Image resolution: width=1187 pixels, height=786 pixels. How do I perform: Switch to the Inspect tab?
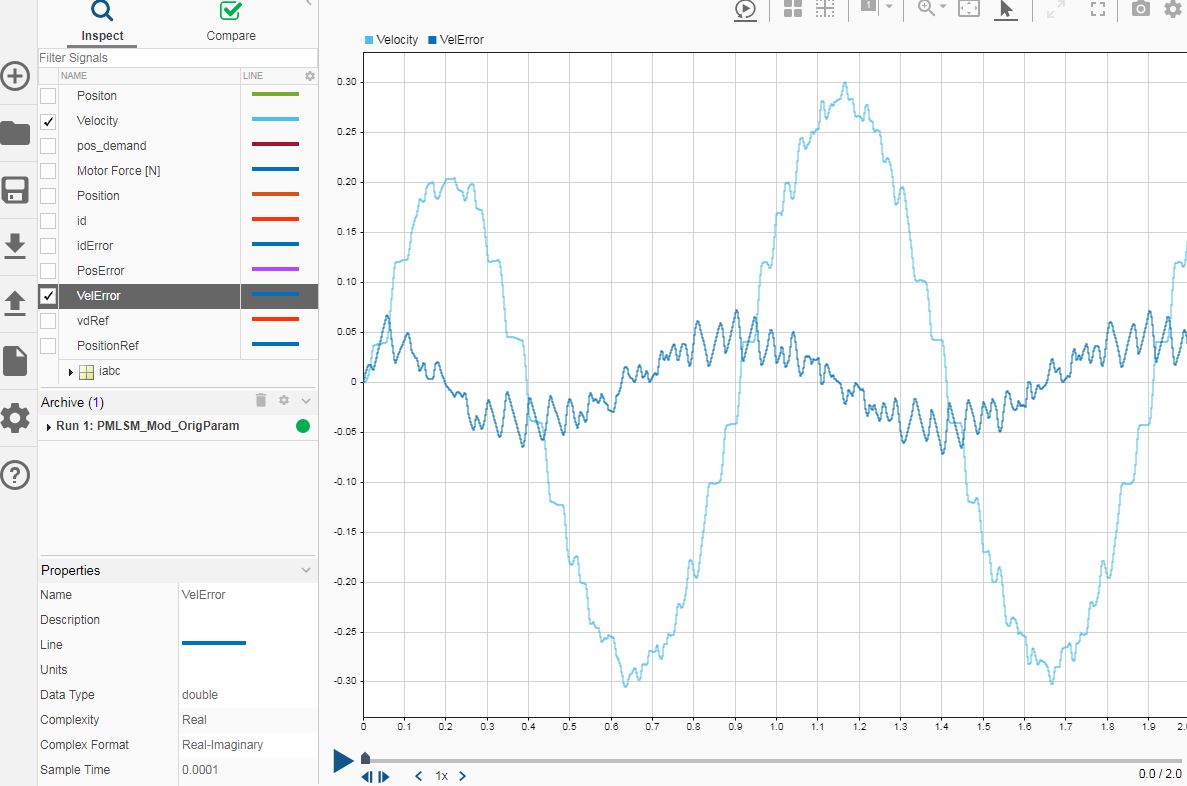pos(102,23)
